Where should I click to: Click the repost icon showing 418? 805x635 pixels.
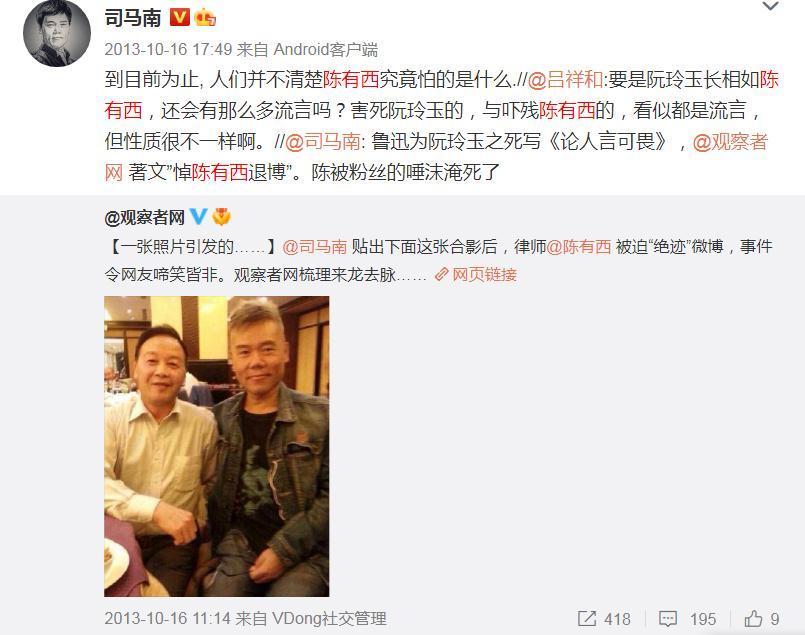587,619
